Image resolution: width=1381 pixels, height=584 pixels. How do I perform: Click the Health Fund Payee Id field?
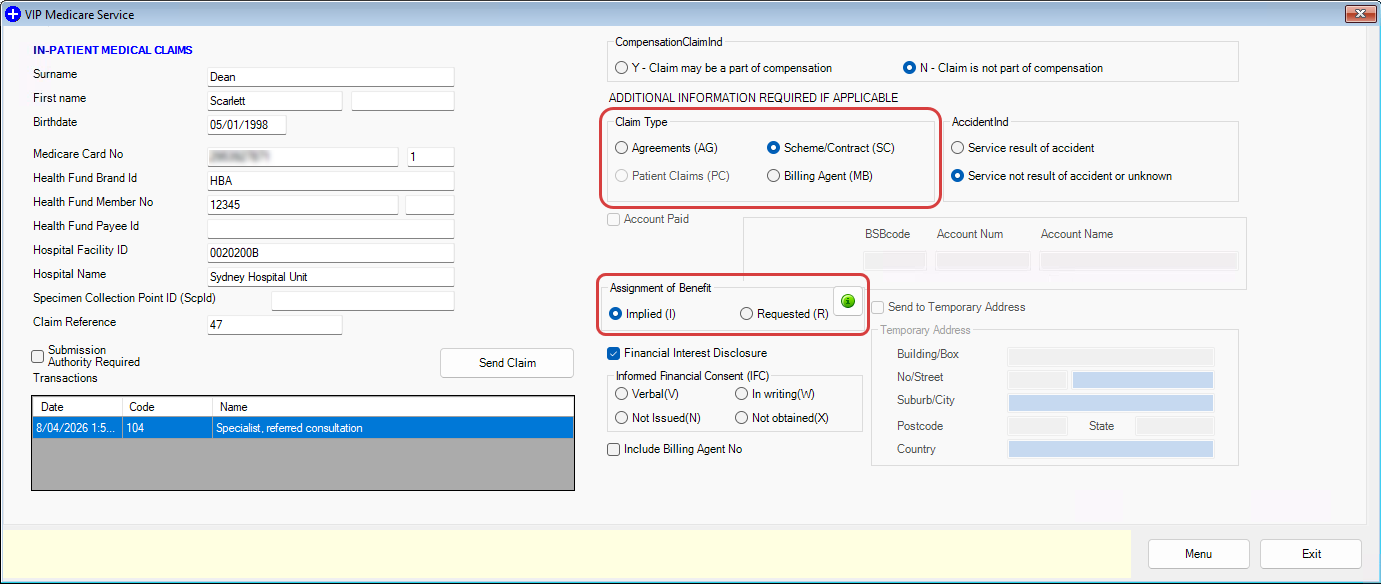coord(329,229)
